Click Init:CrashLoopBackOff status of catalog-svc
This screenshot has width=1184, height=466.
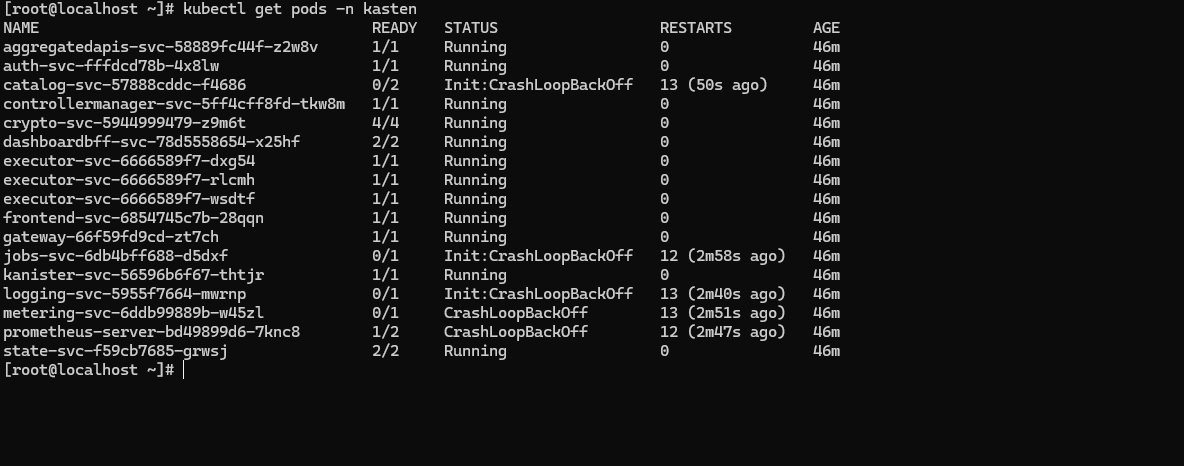pos(538,85)
